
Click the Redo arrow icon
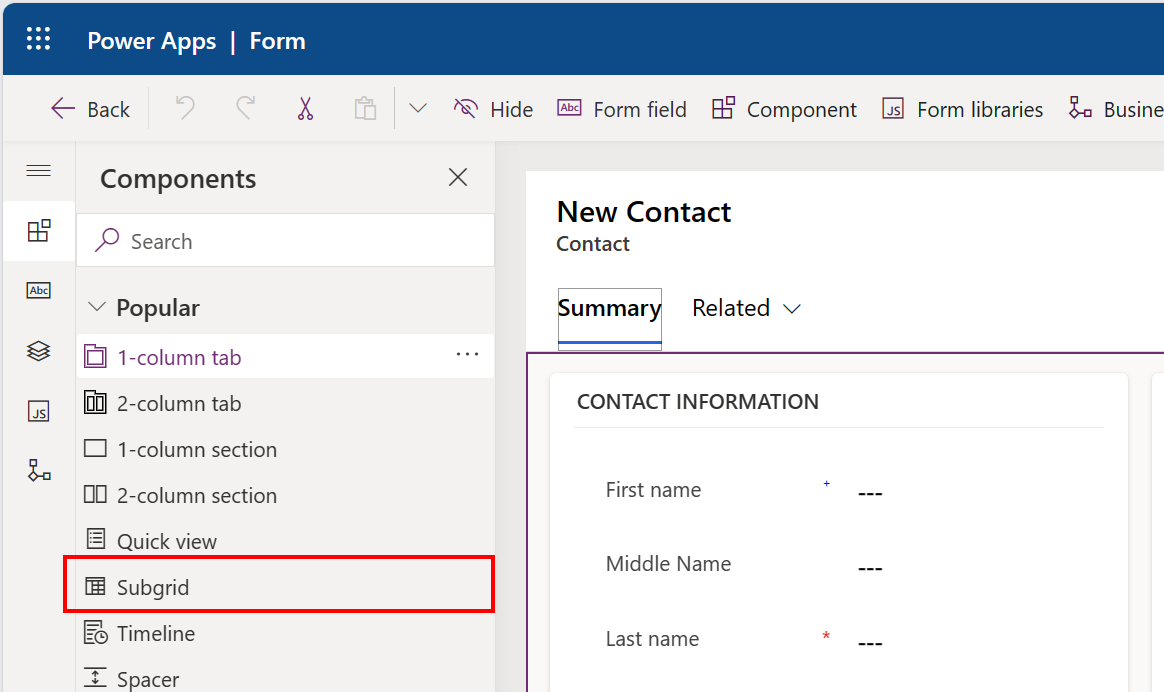pos(245,108)
